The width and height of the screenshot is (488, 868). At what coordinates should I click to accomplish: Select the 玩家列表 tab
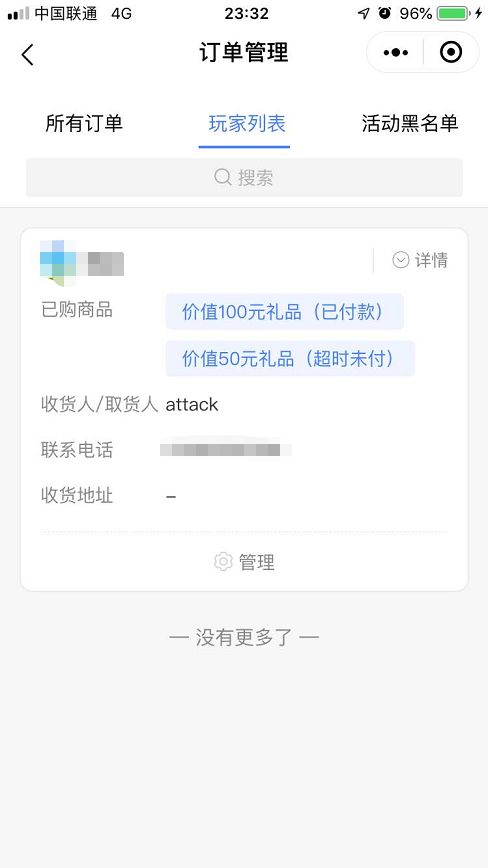[x=247, y=123]
